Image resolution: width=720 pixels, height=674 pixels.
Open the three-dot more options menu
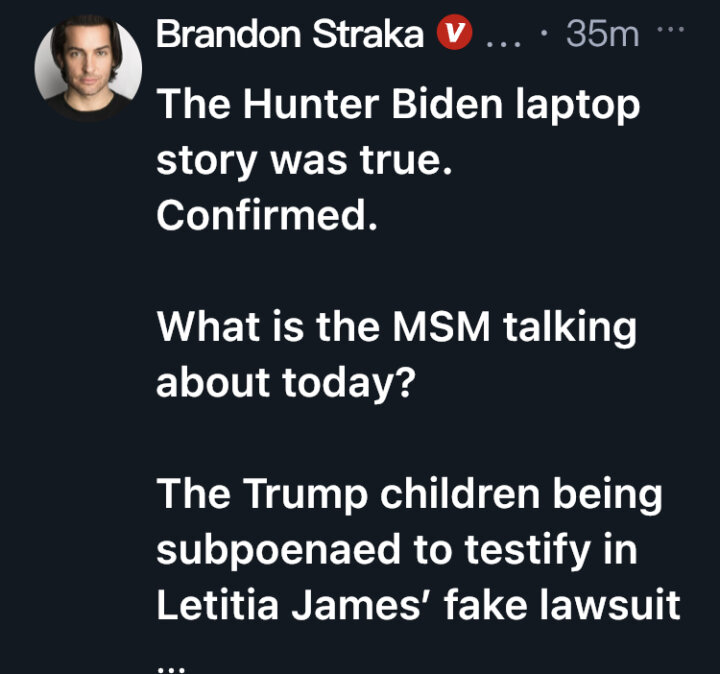coord(671,30)
